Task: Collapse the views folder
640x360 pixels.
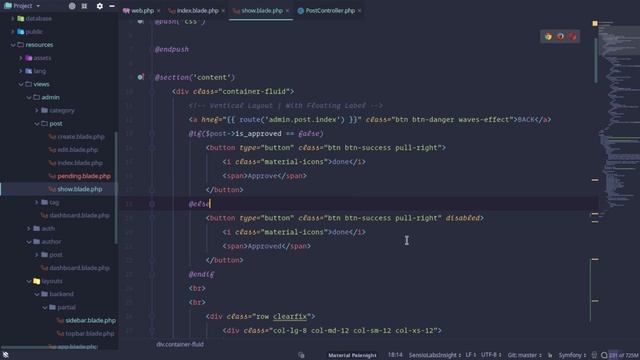Action: pyautogui.click(x=21, y=84)
